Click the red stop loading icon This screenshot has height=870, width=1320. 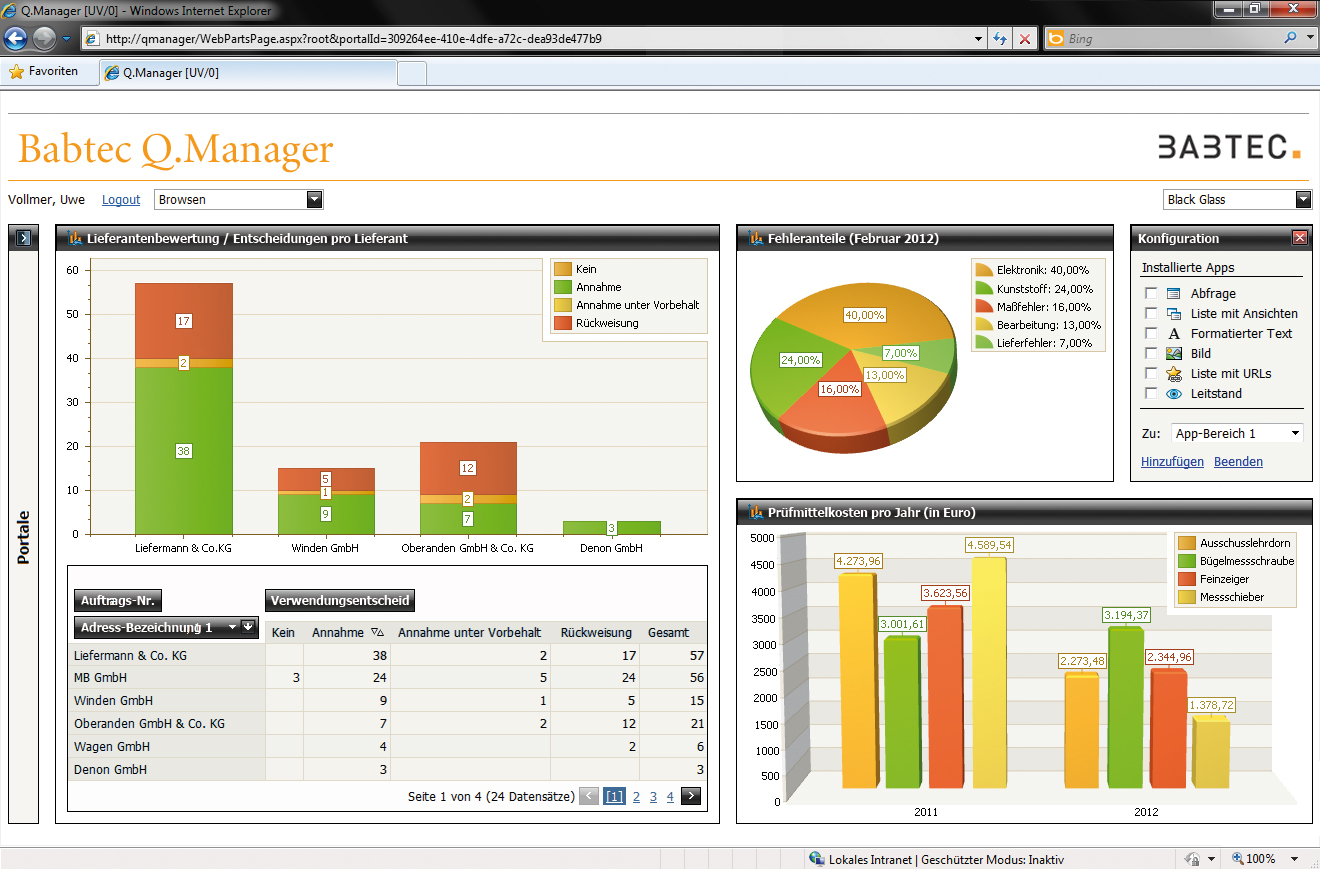point(1025,39)
